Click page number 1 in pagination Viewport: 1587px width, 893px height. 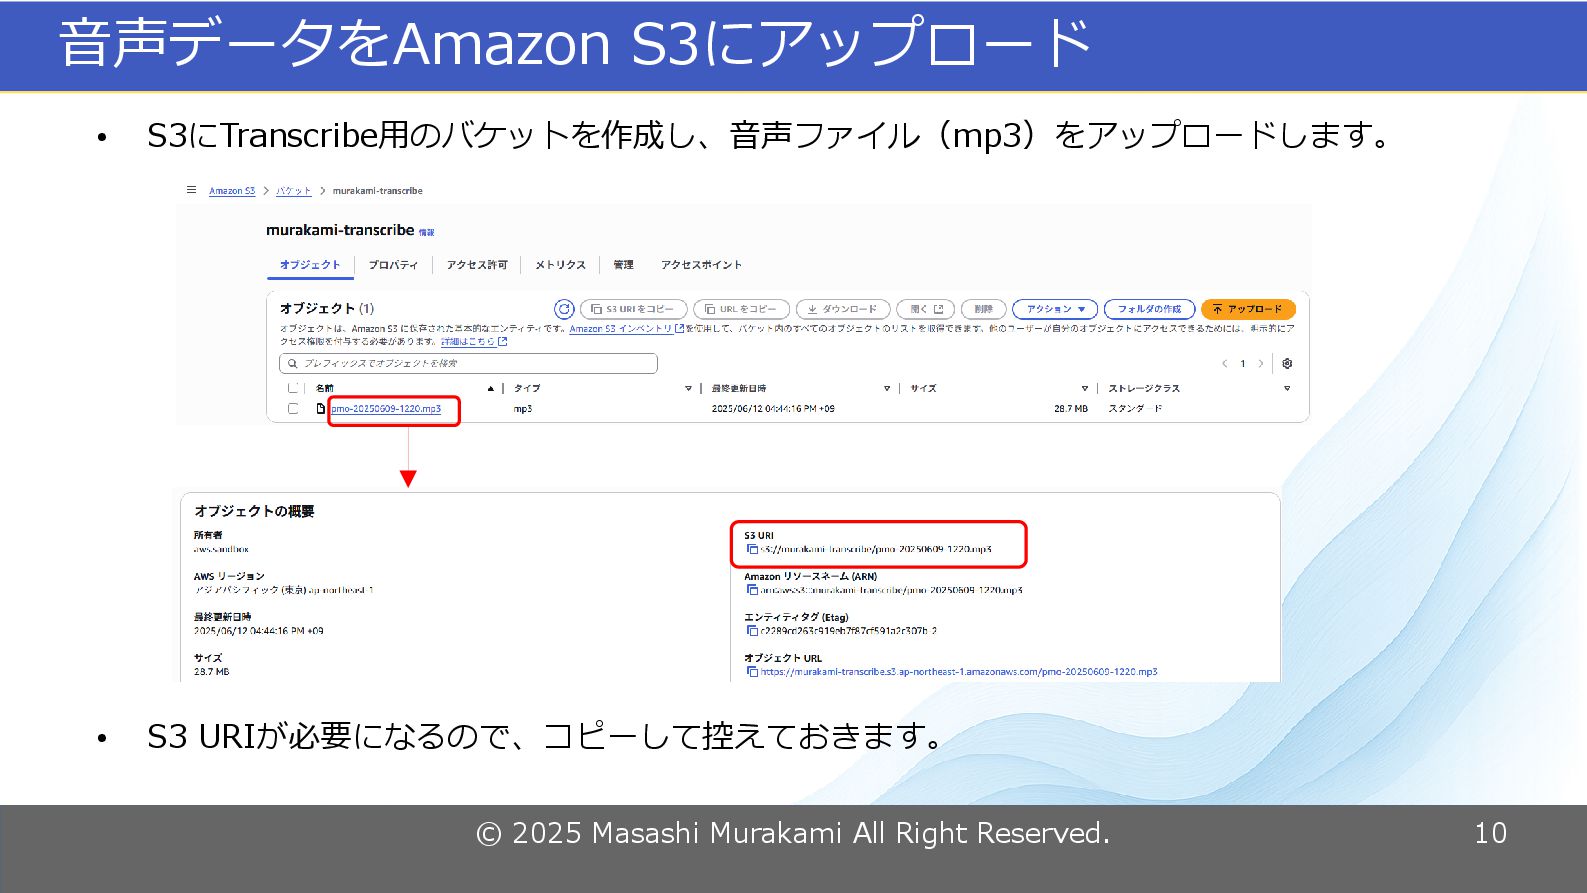tap(1243, 363)
